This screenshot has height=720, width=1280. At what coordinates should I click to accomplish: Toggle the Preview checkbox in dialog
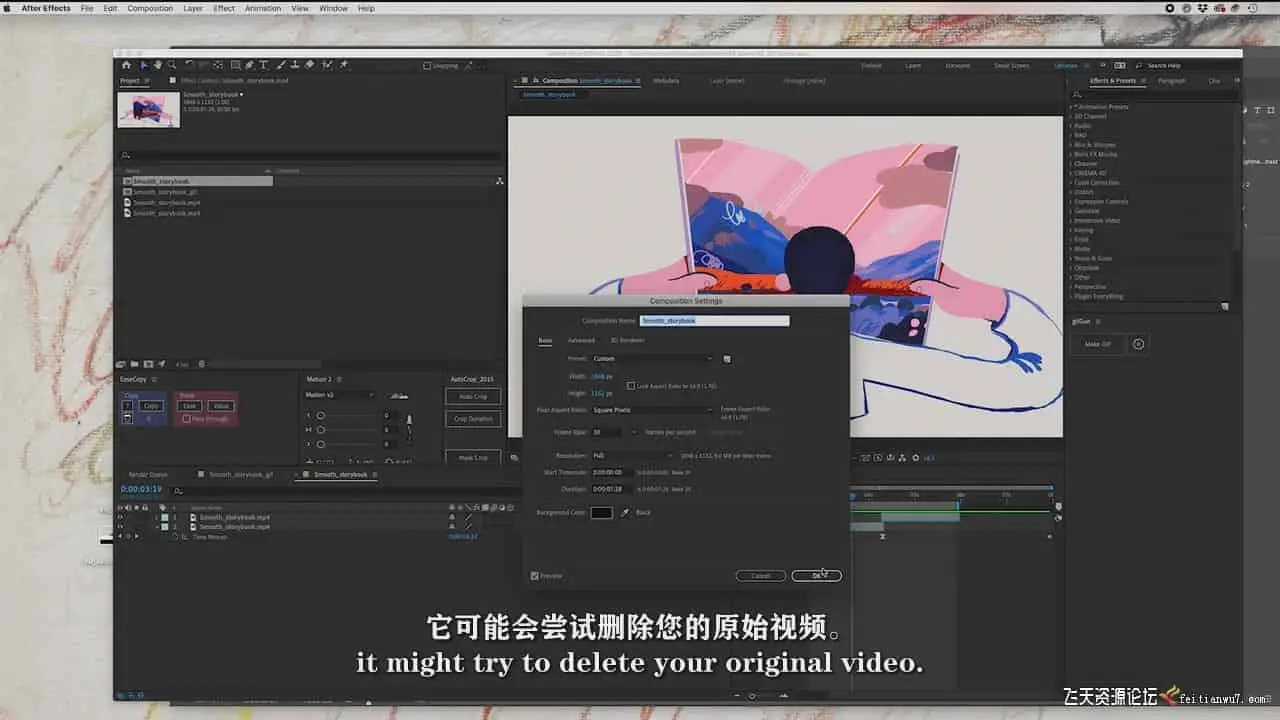(535, 576)
